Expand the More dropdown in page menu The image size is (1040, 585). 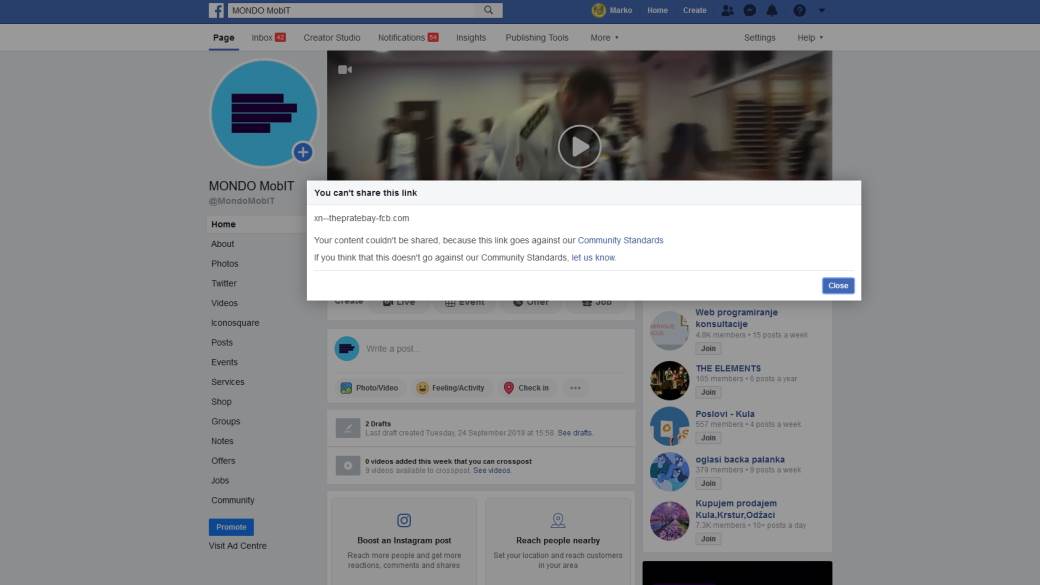pyautogui.click(x=604, y=38)
